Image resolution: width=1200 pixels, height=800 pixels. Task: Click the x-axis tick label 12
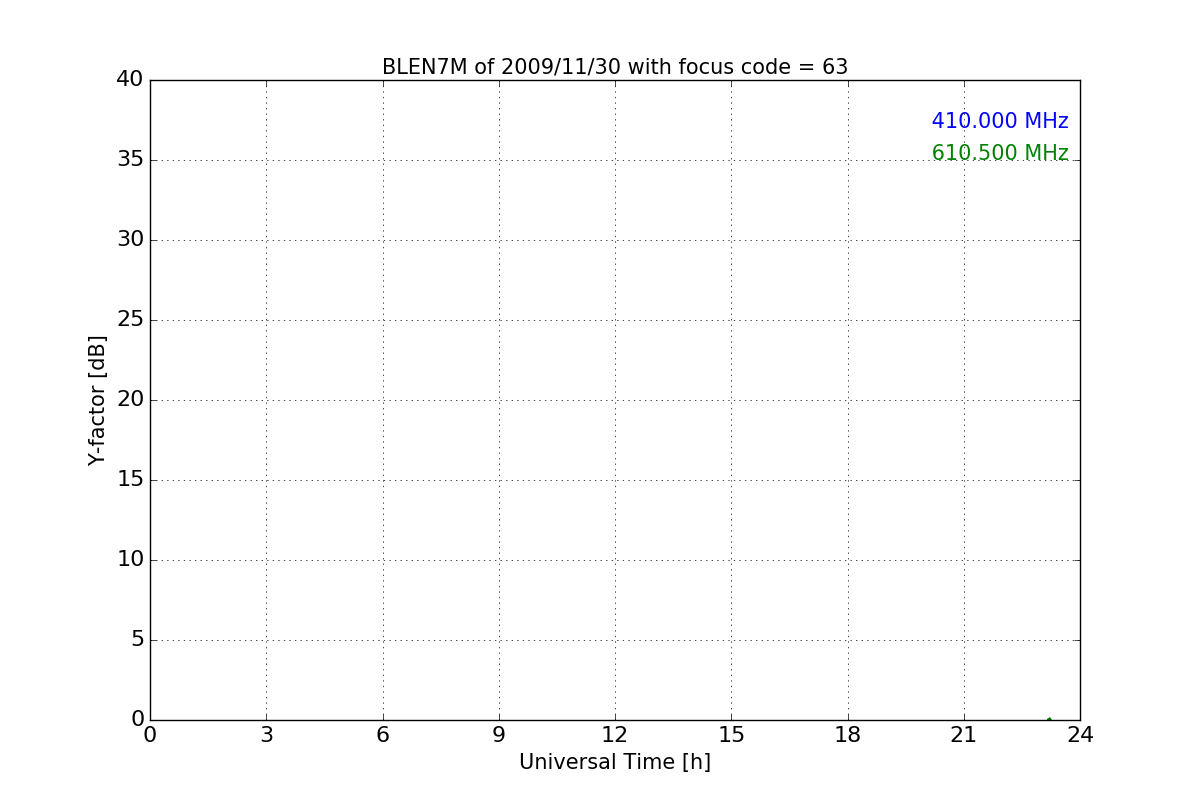[615, 735]
